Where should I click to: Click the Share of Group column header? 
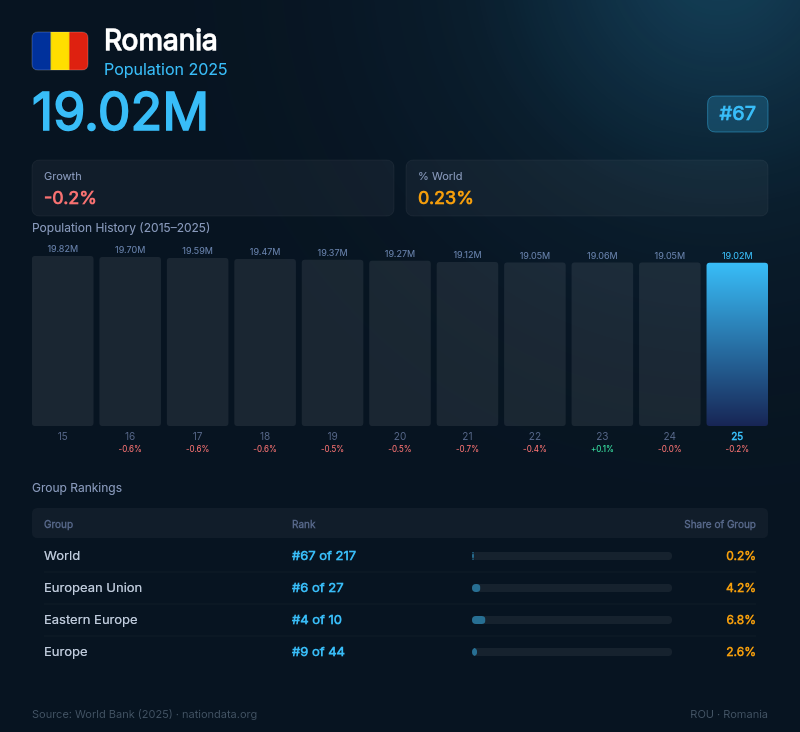(719, 524)
